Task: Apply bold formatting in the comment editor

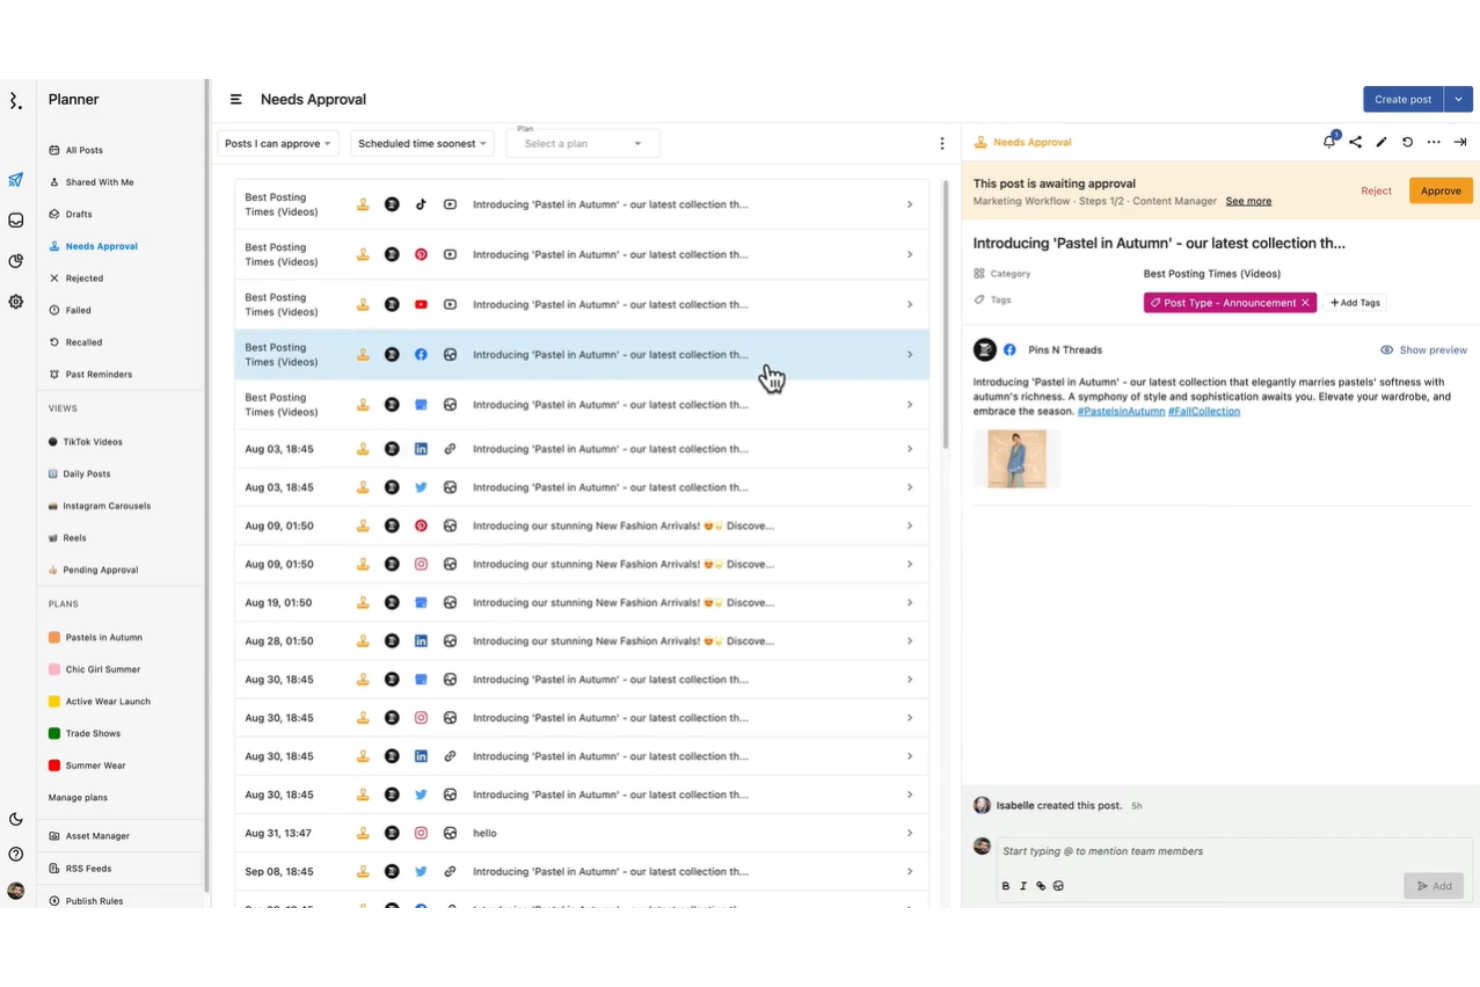Action: tap(1006, 885)
